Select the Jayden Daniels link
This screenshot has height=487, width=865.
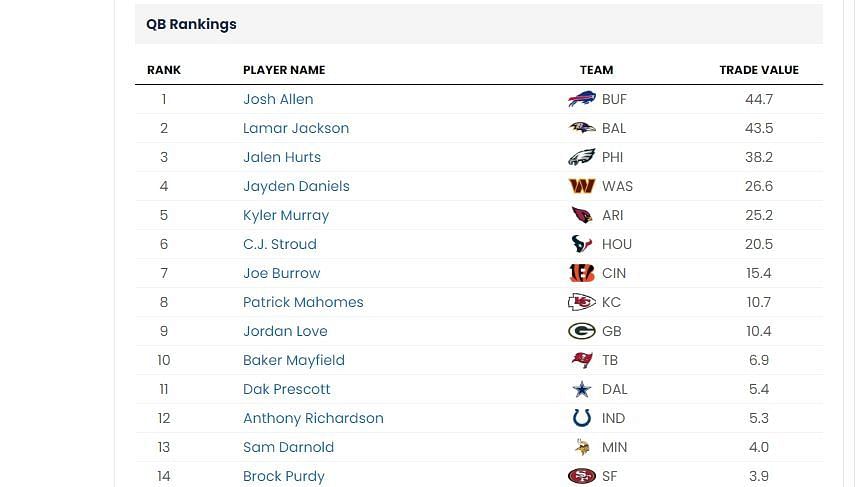[x=296, y=186]
